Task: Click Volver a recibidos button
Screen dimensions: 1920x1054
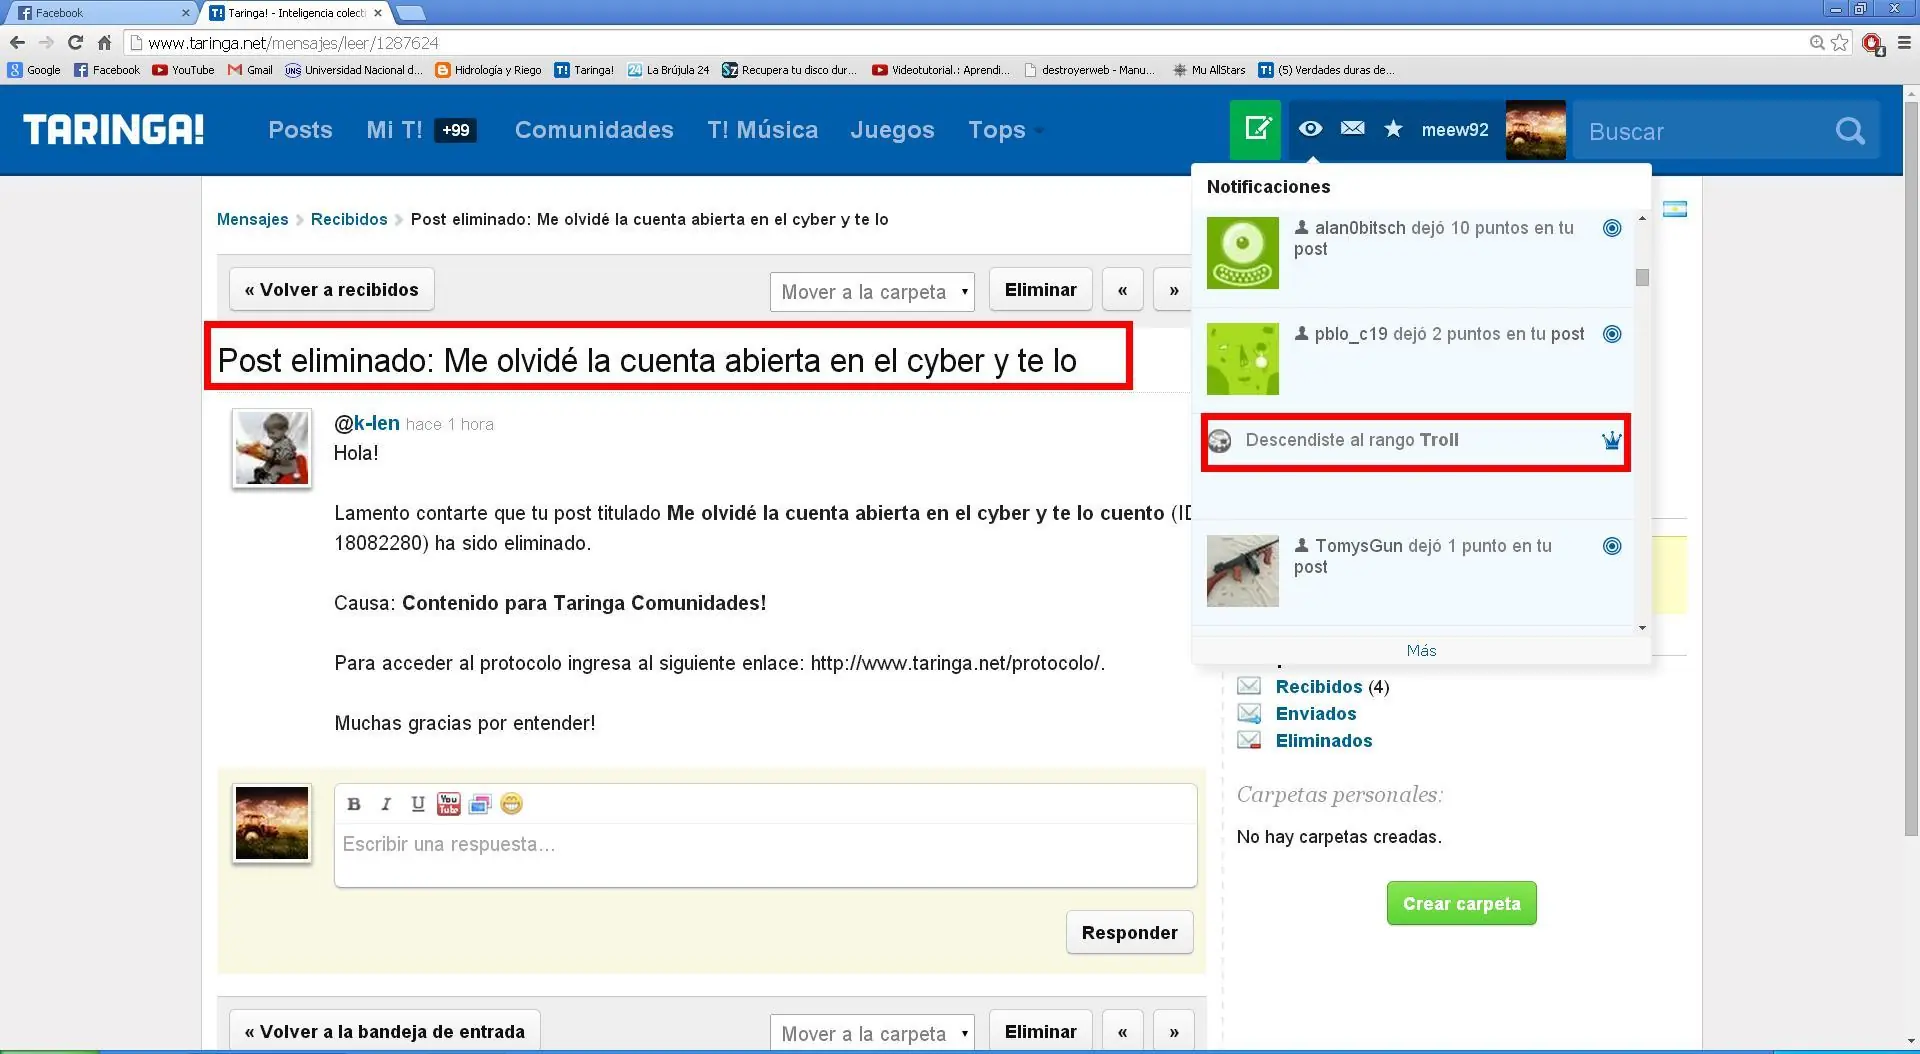Action: [x=331, y=289]
